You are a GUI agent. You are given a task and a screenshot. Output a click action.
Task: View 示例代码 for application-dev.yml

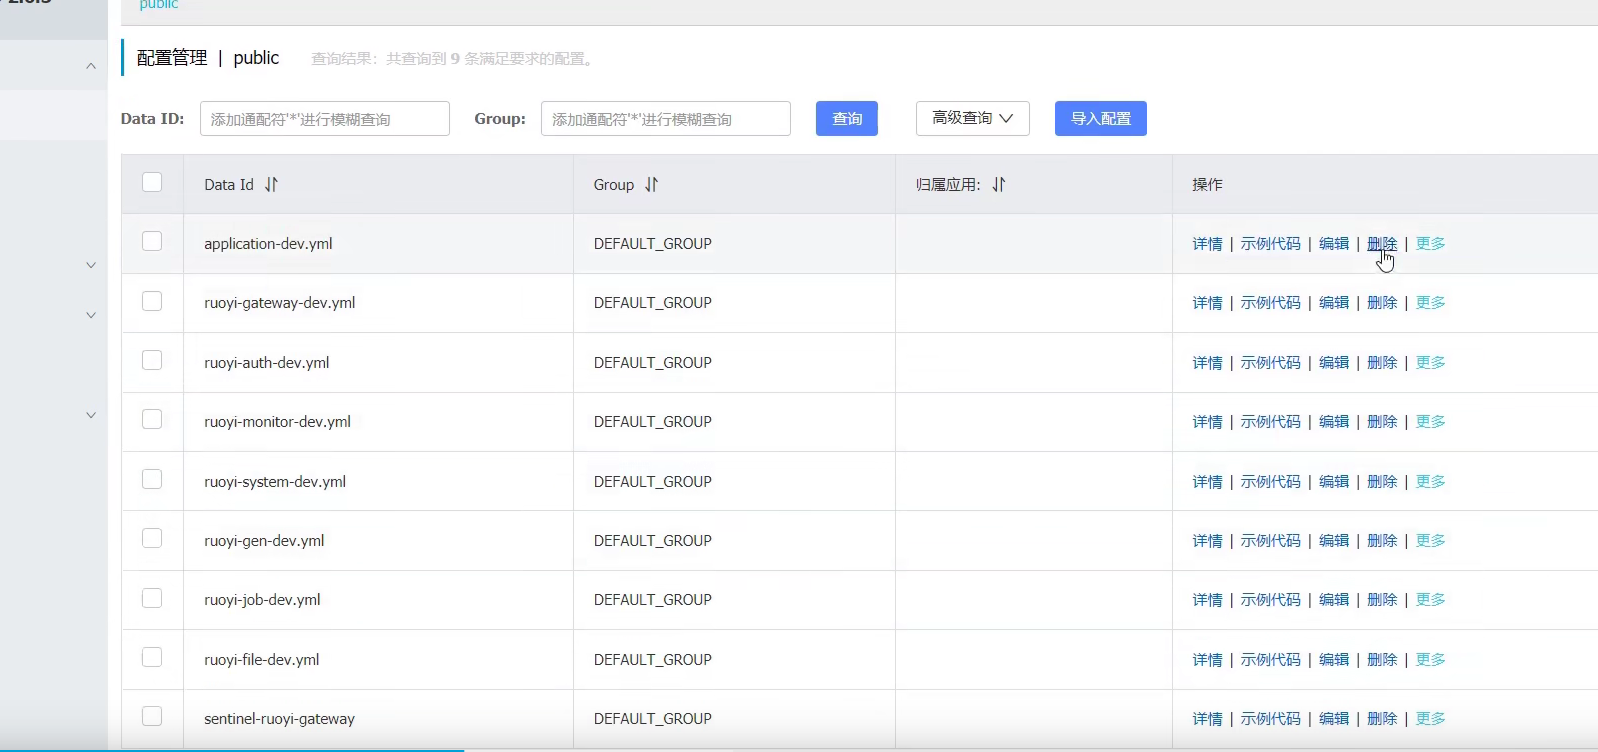[1271, 243]
